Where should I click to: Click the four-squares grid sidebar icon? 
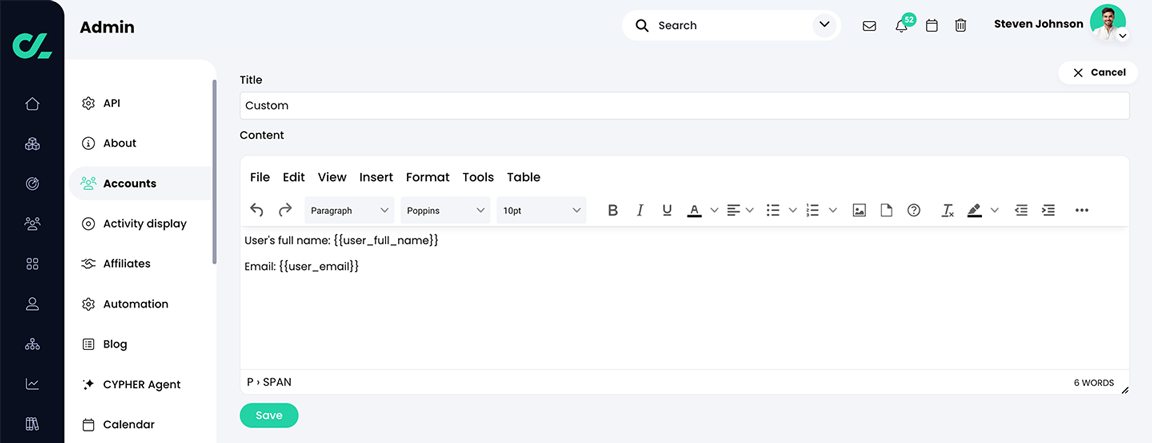32,264
